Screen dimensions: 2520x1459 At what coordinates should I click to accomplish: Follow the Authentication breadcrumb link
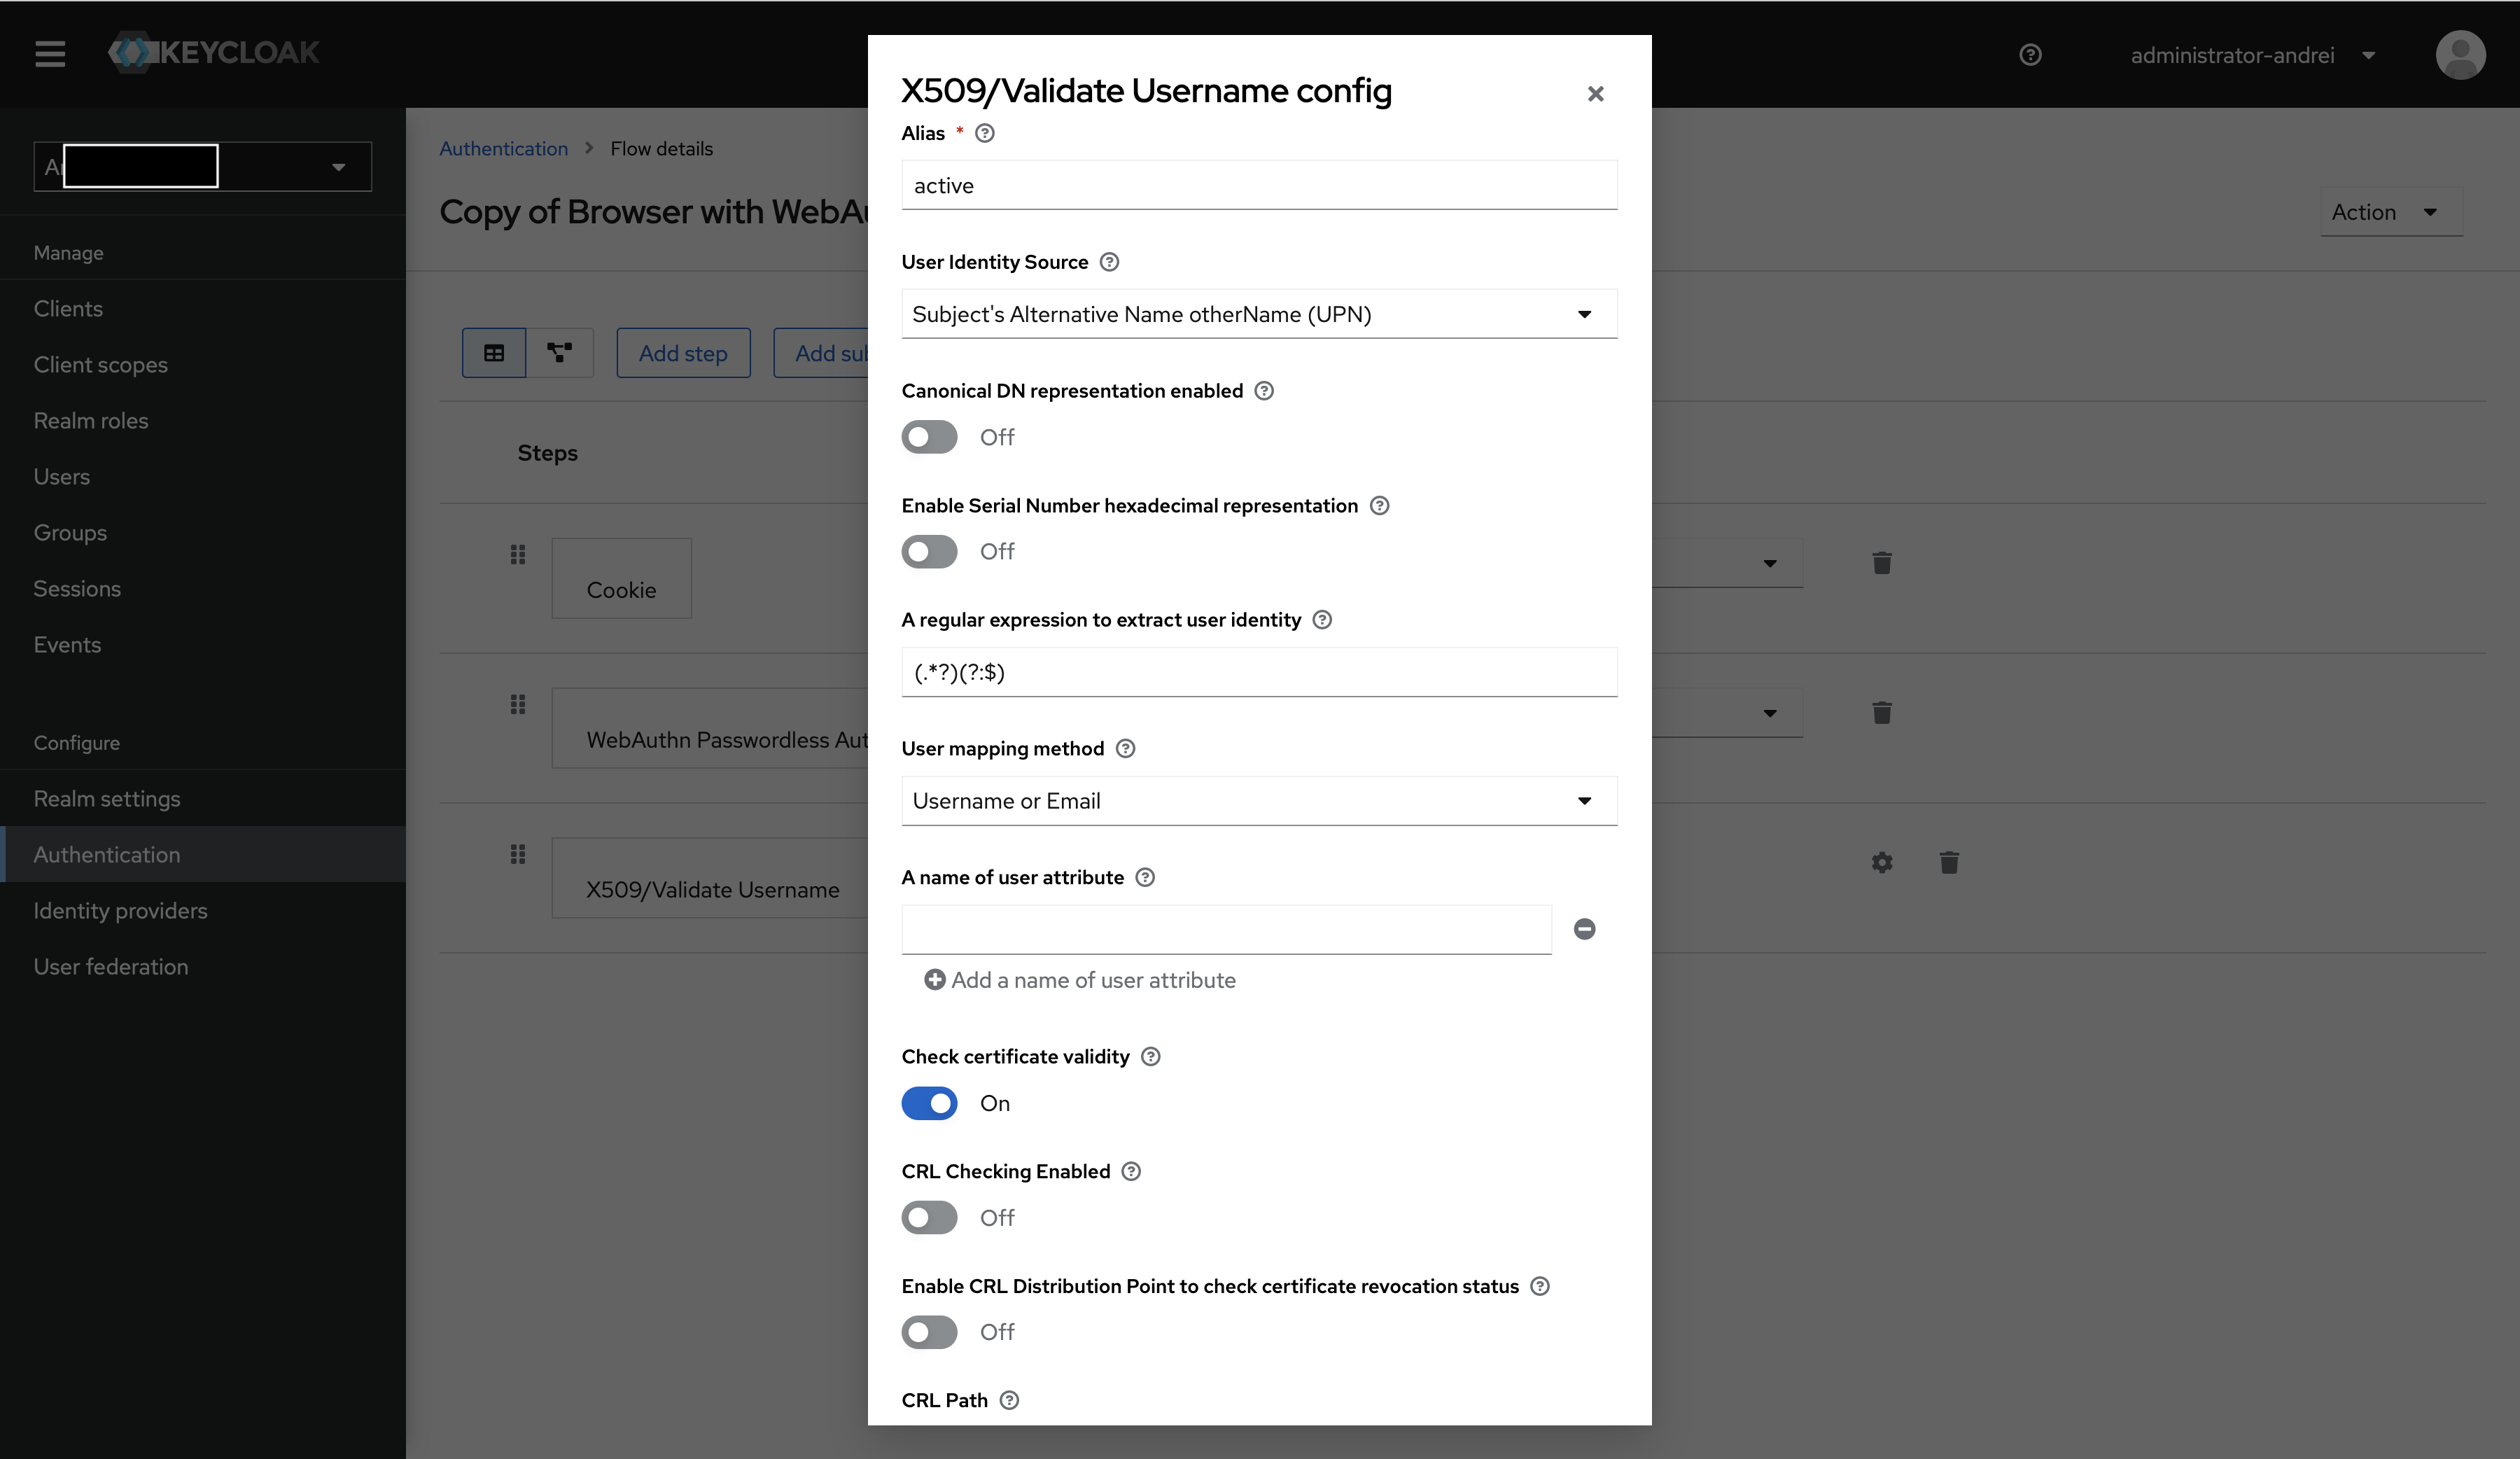503,147
